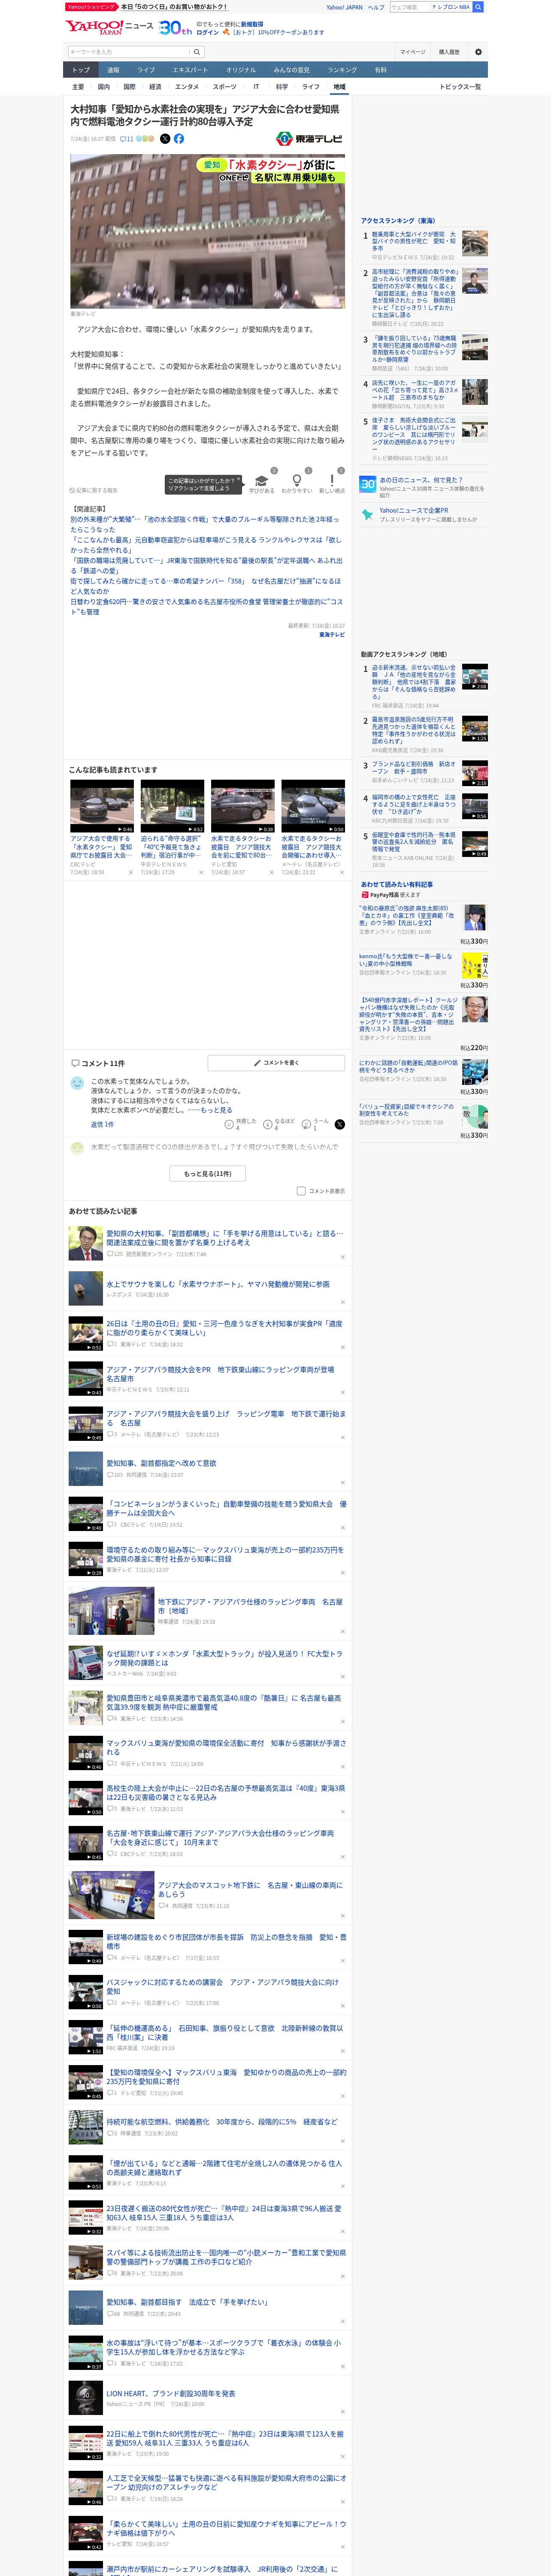Click the blue 30 icon beside あの日のニュース
The height and width of the screenshot is (2576, 551).
tap(368, 484)
